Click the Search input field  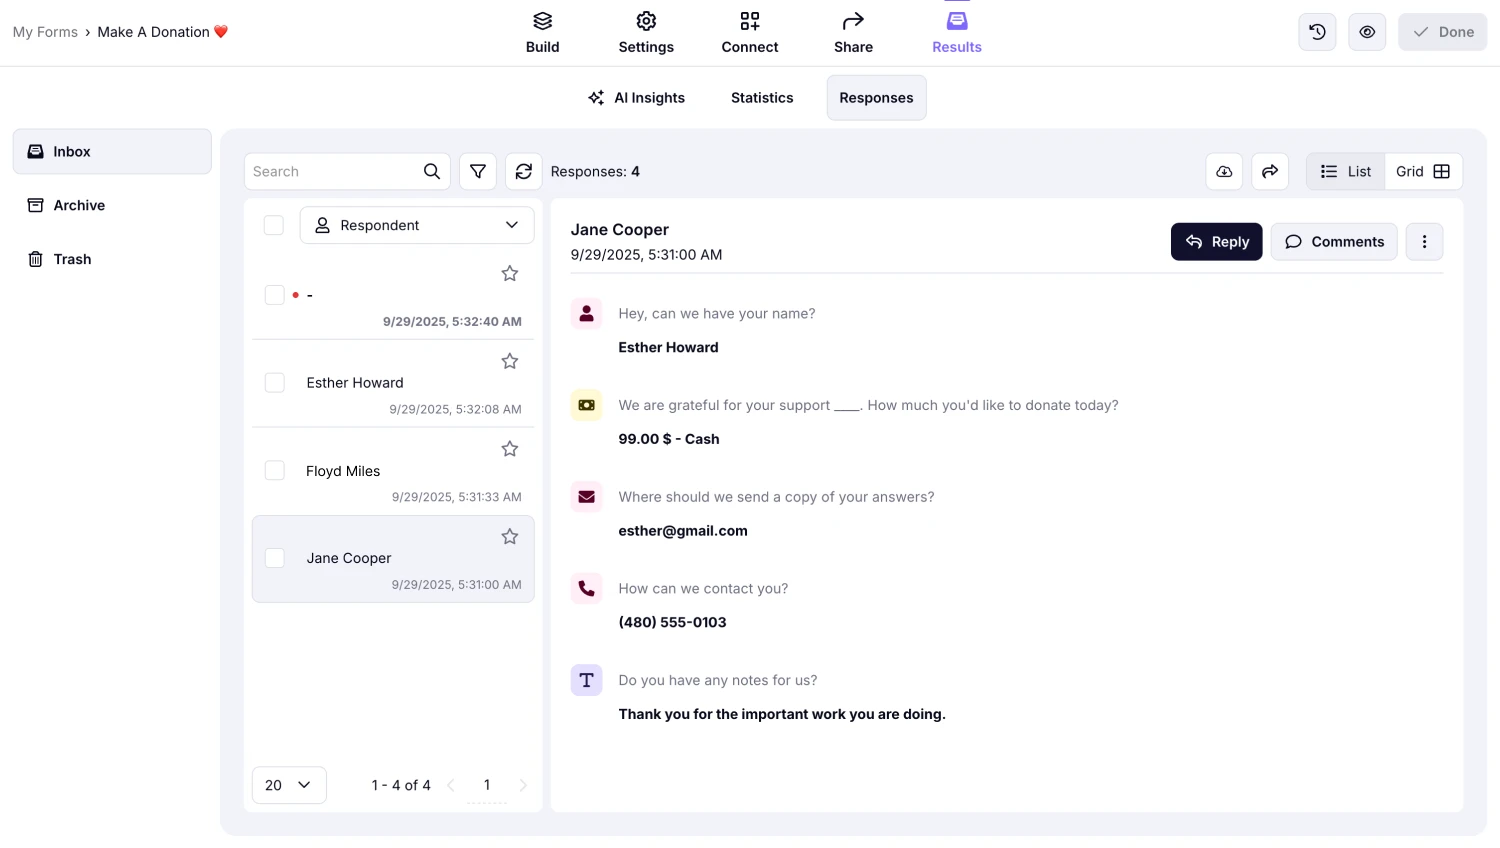[x=333, y=172]
